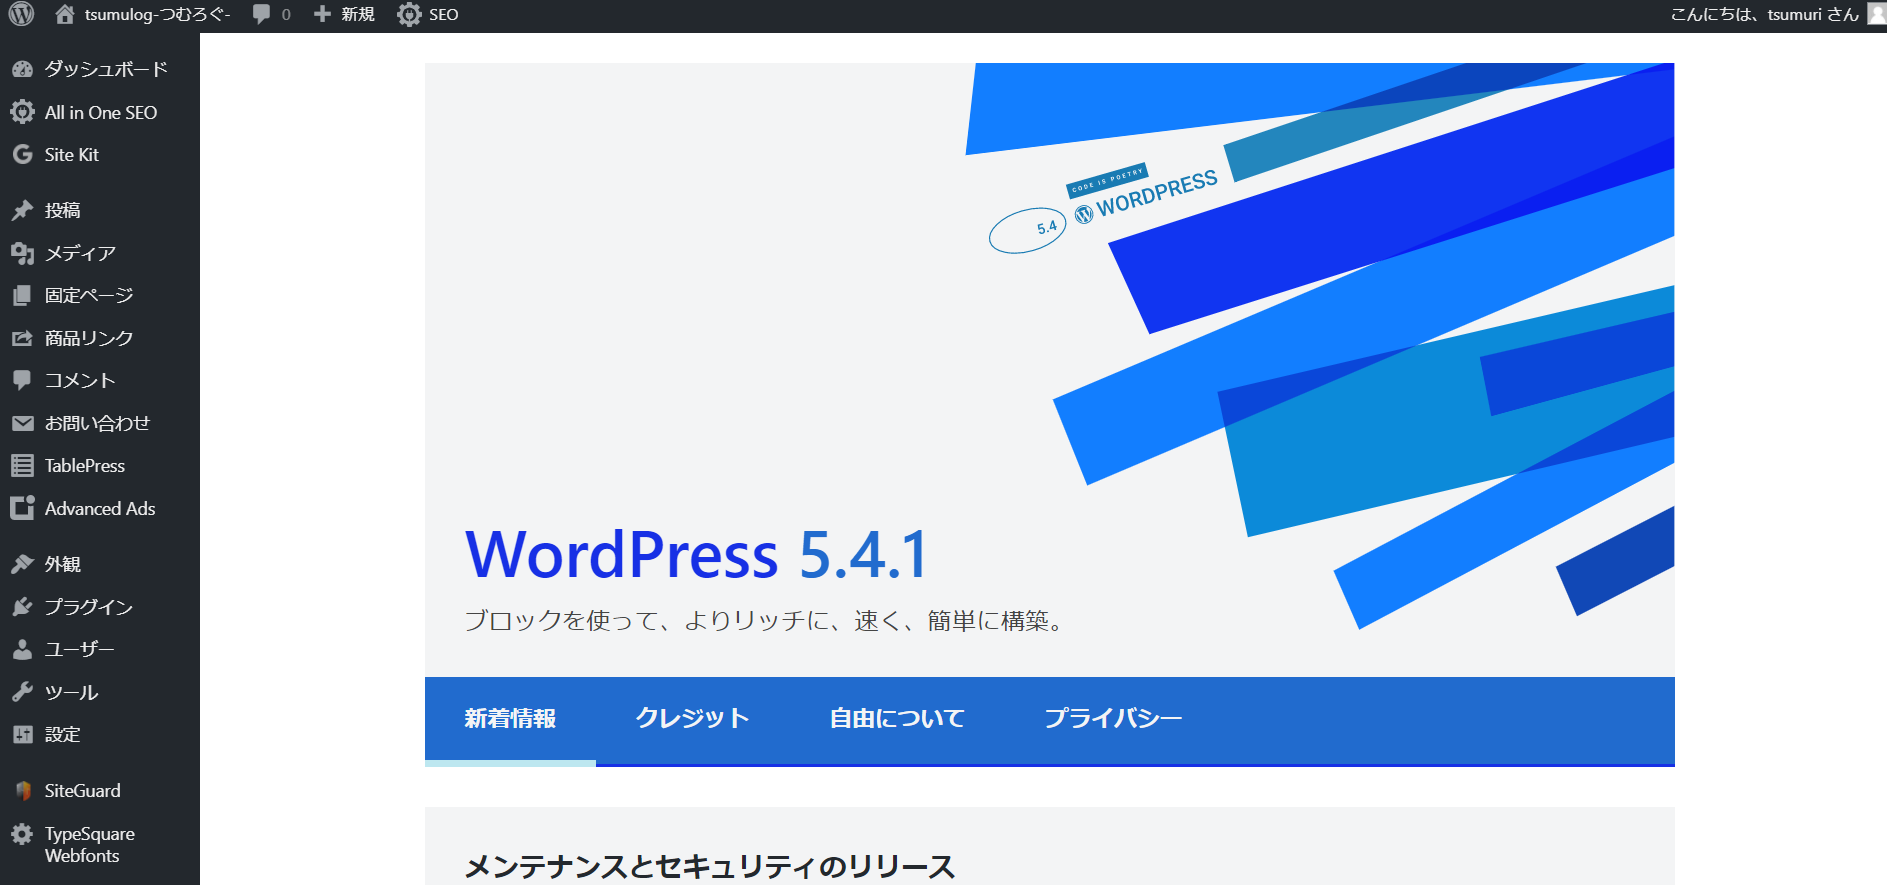Open the コメント menu label
Screen dimensions: 1887x885
[x=80, y=380]
